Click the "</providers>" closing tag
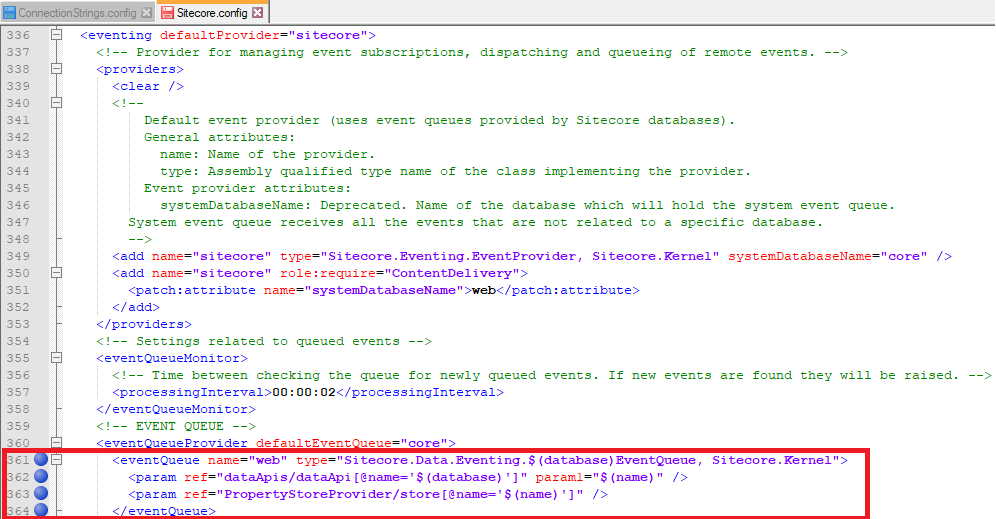This screenshot has width=996, height=519. pyautogui.click(x=144, y=324)
